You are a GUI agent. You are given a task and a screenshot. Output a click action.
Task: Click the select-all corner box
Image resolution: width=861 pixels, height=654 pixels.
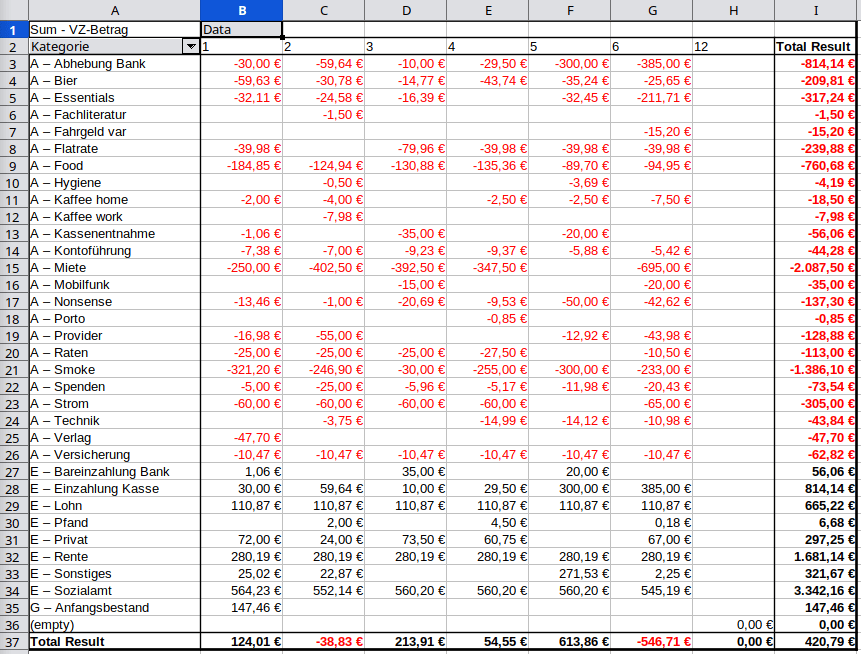click(14, 10)
